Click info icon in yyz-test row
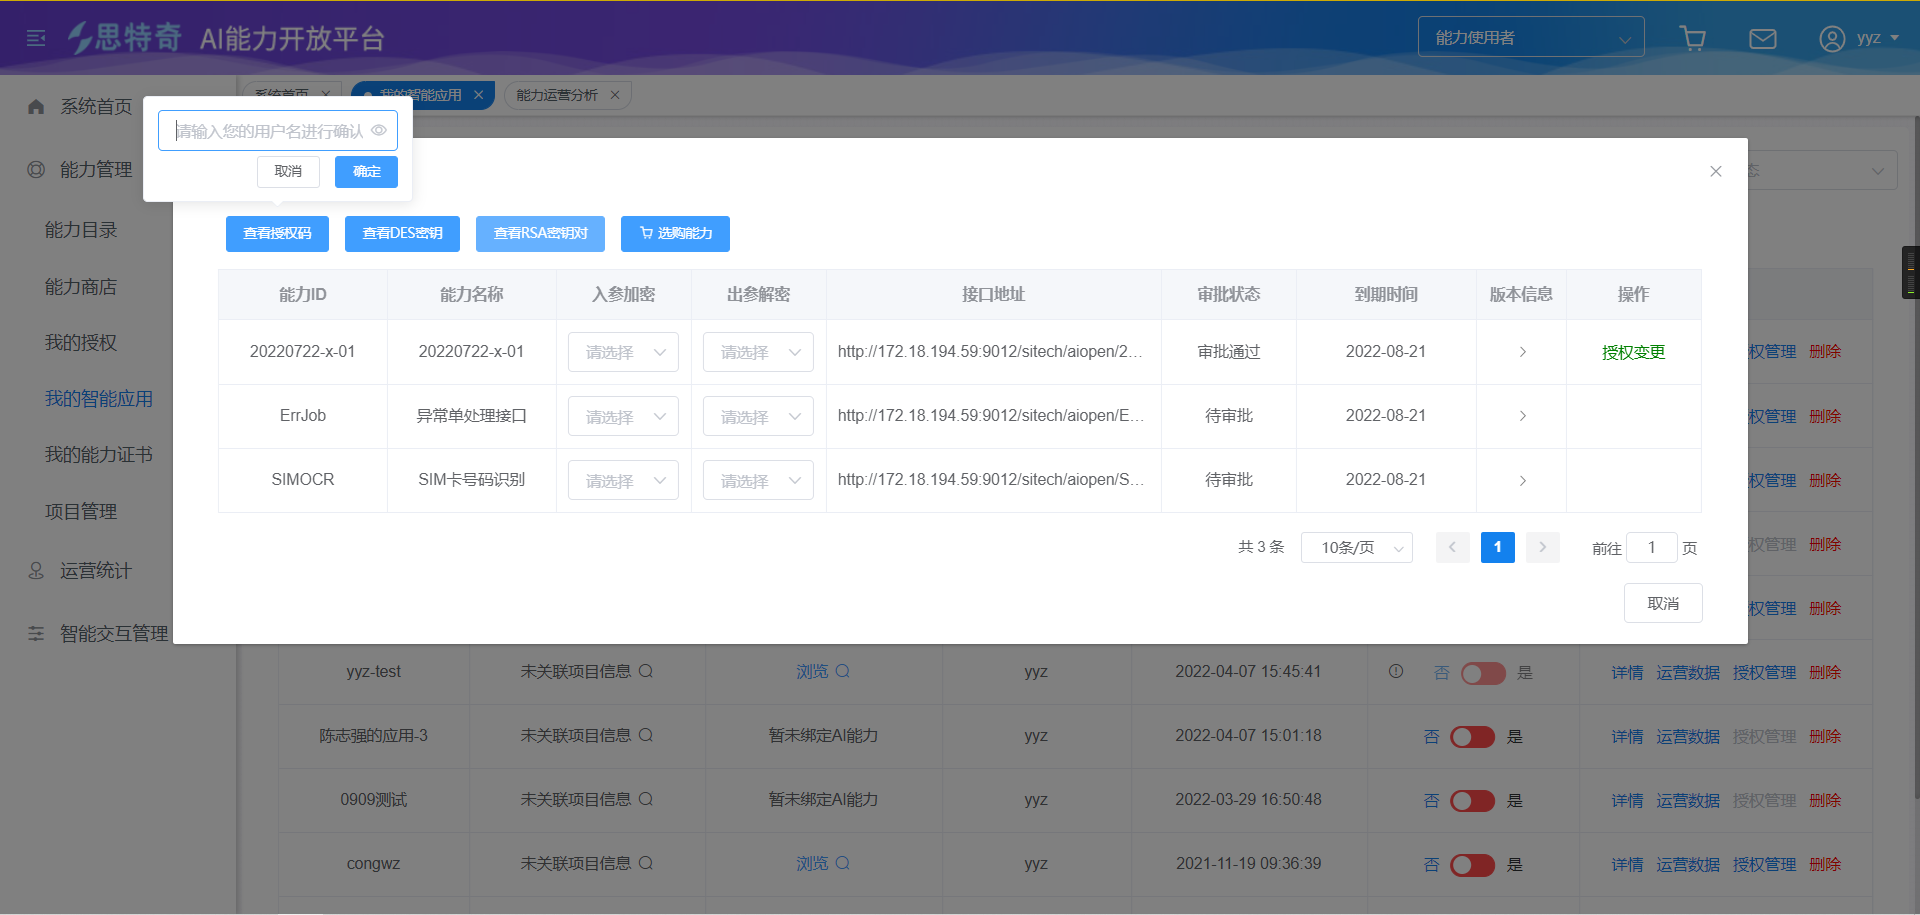Viewport: 1920px width, 915px height. 1396,671
